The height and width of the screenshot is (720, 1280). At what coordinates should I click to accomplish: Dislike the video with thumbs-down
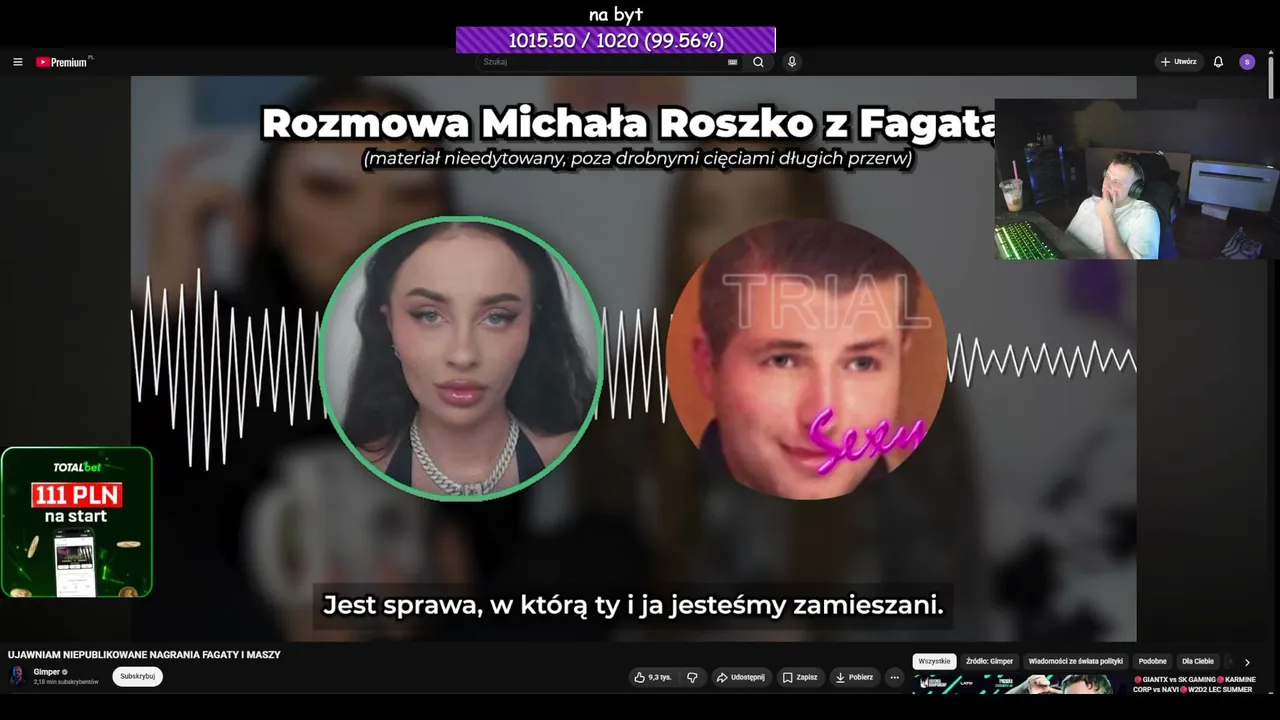pos(692,677)
